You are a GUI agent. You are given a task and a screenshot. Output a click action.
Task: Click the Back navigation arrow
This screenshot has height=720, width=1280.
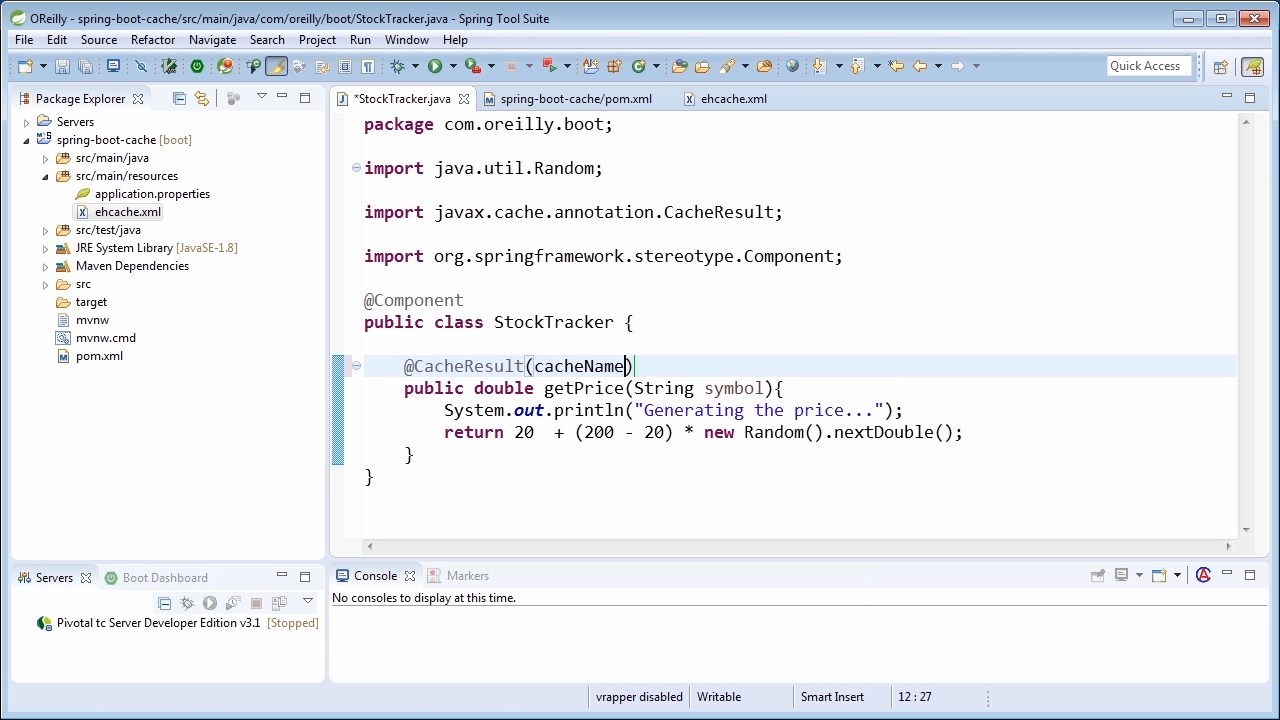click(920, 66)
